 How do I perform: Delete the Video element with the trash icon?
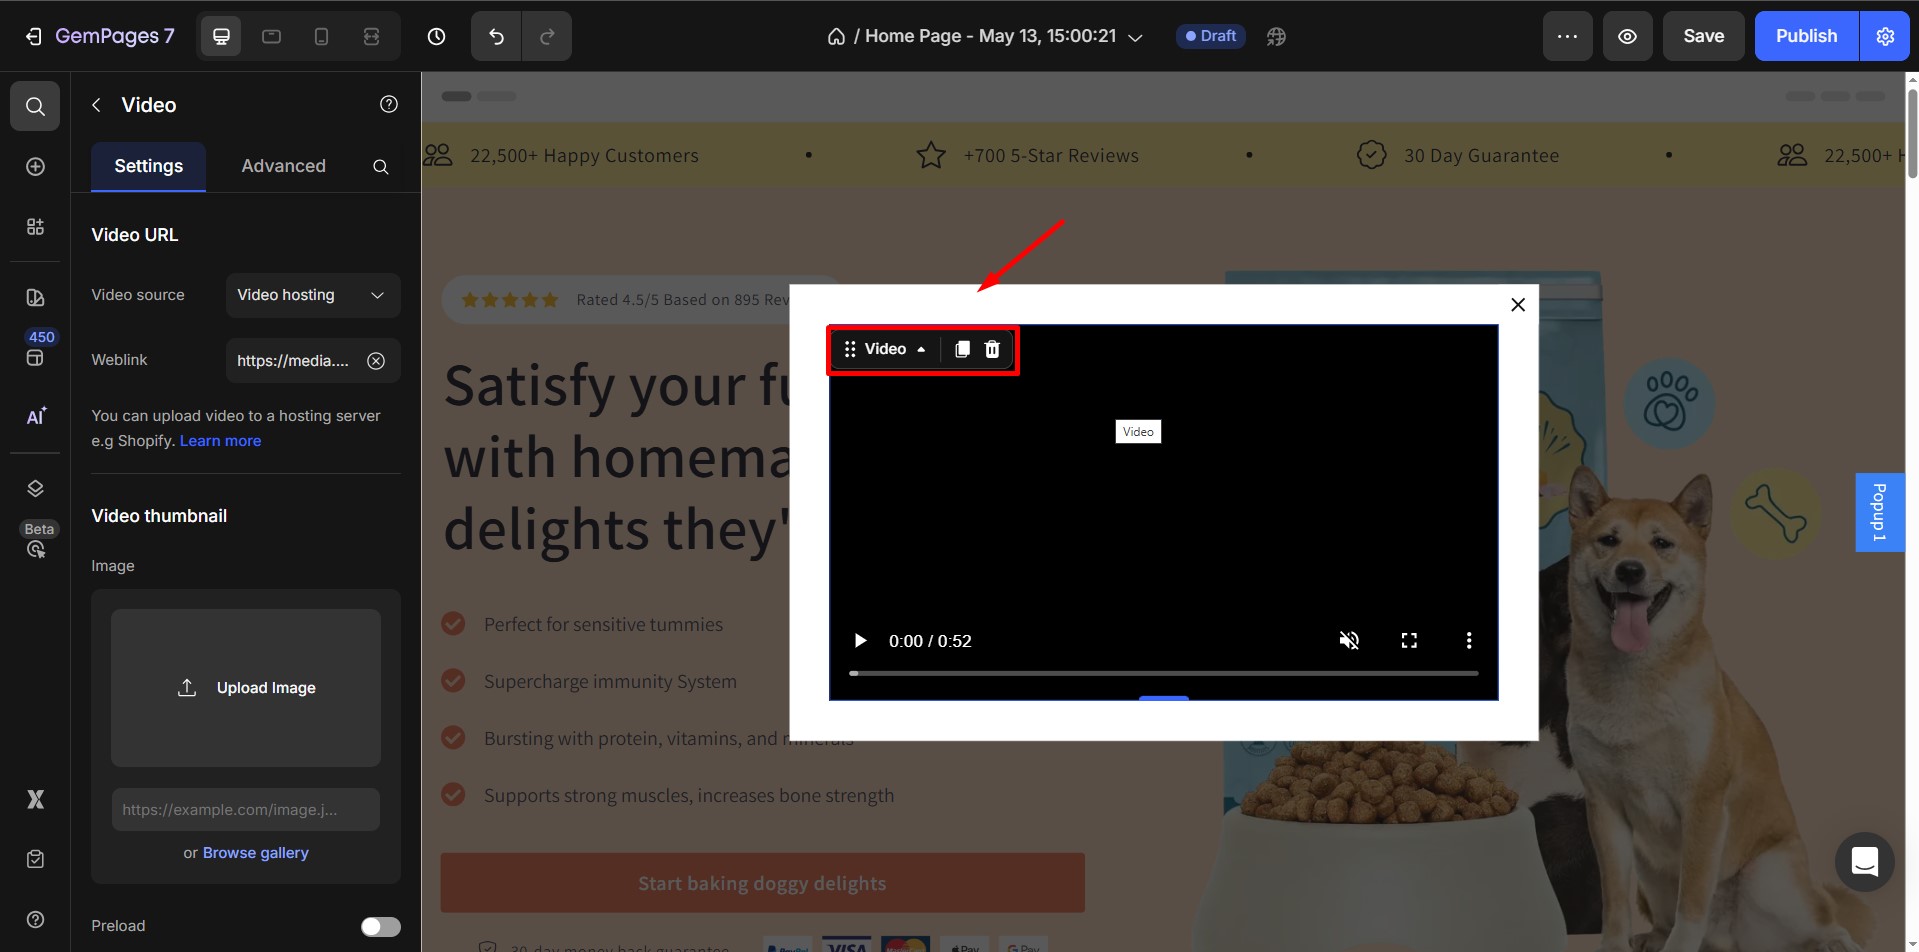click(991, 349)
